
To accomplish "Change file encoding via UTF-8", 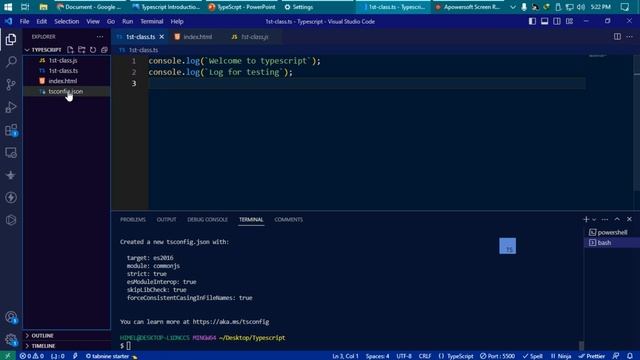I will click(404, 356).
